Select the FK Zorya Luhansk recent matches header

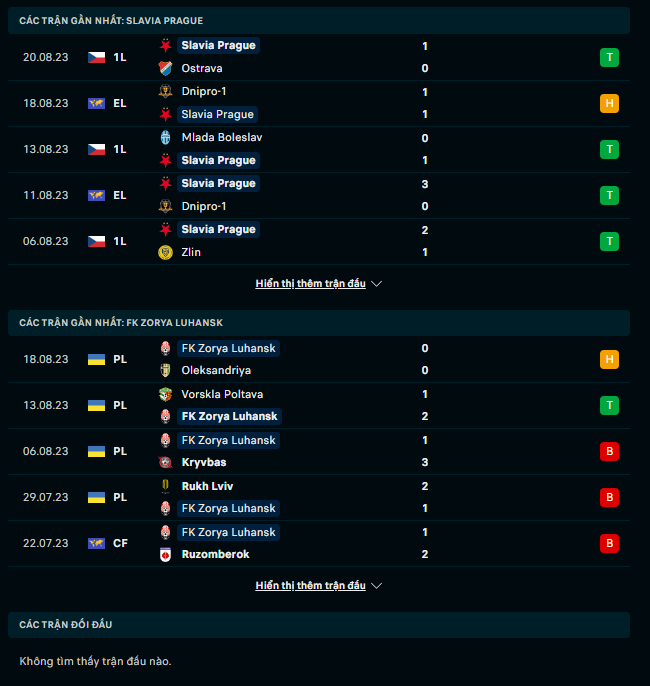tap(121, 323)
